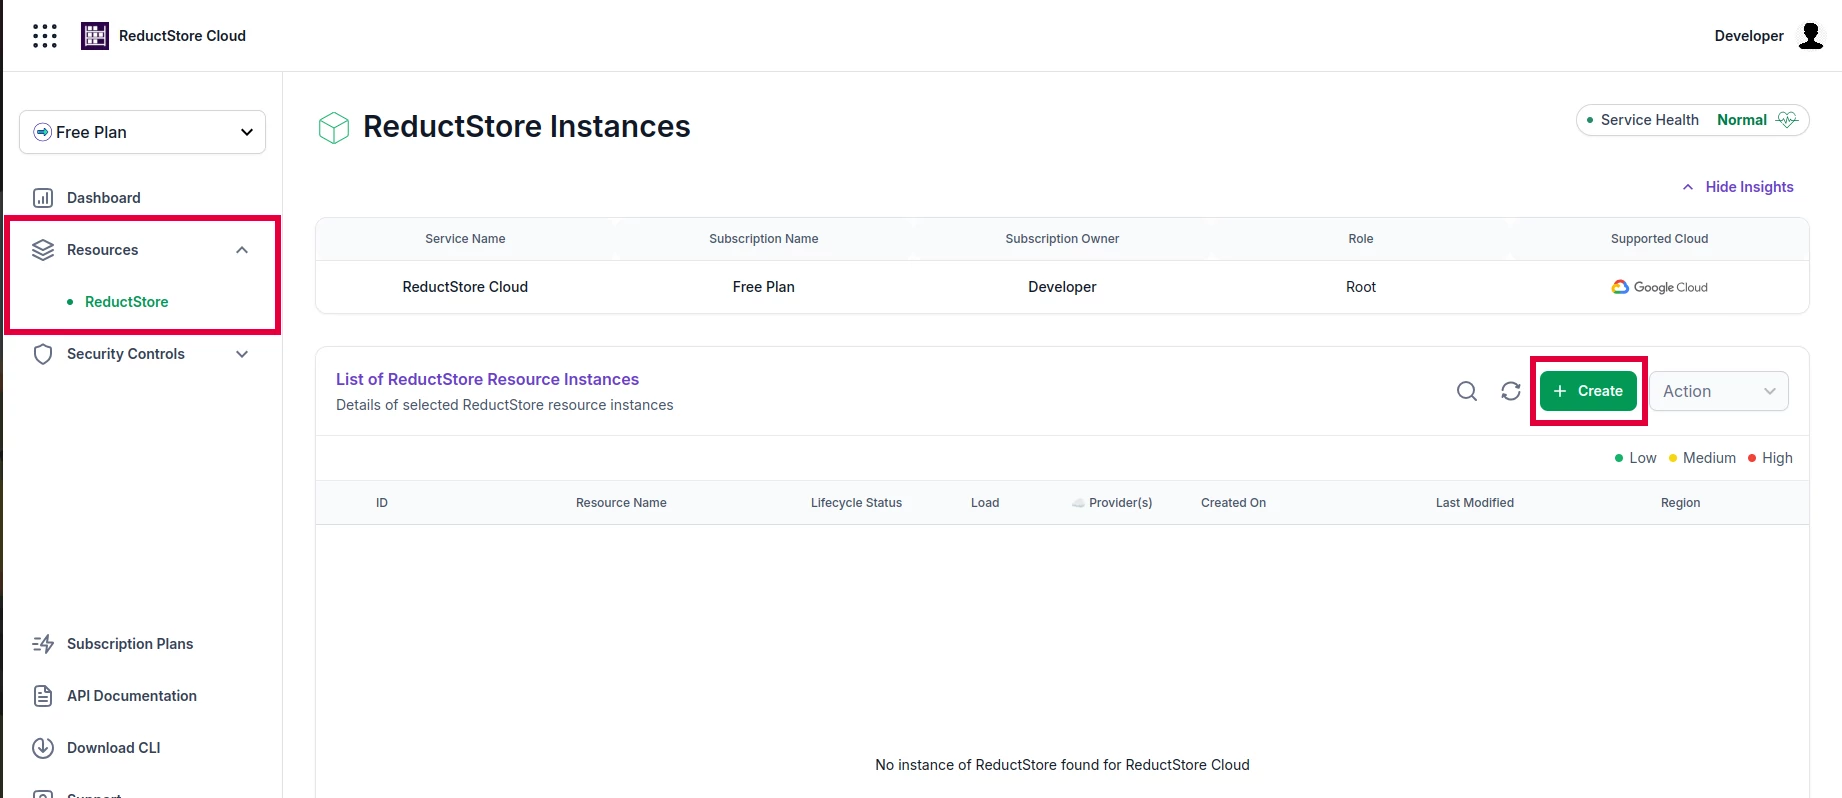Click the Service Health Normal badge
1842x798 pixels.
[x=1693, y=120]
